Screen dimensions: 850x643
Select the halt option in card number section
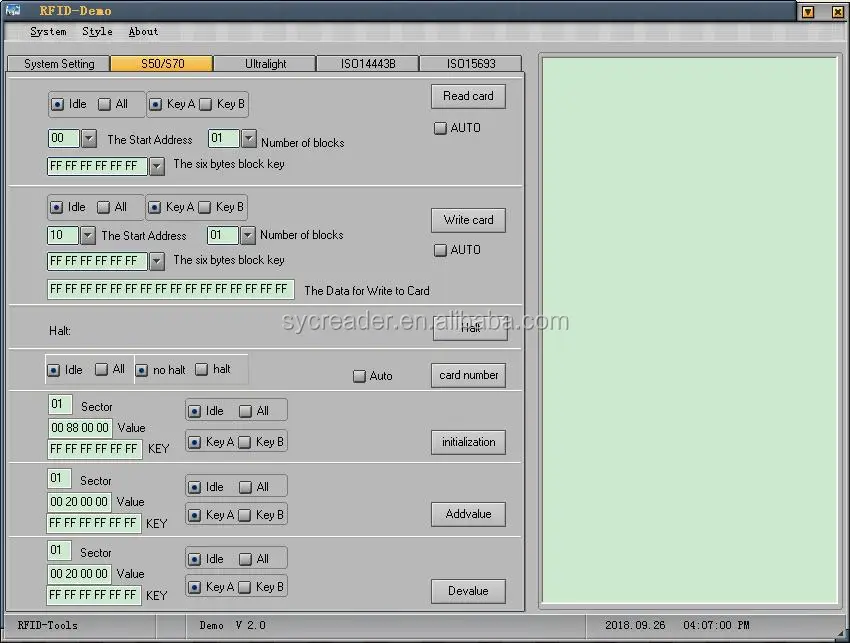click(201, 370)
